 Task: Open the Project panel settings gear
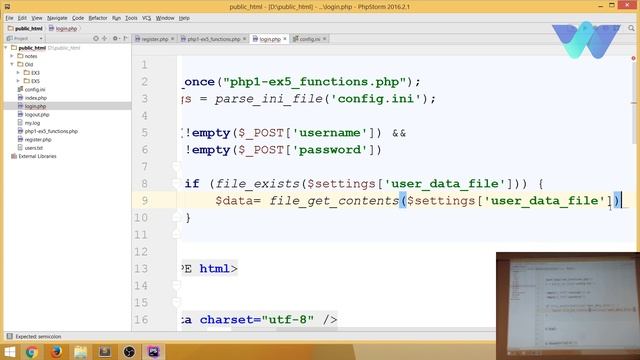click(x=115, y=38)
